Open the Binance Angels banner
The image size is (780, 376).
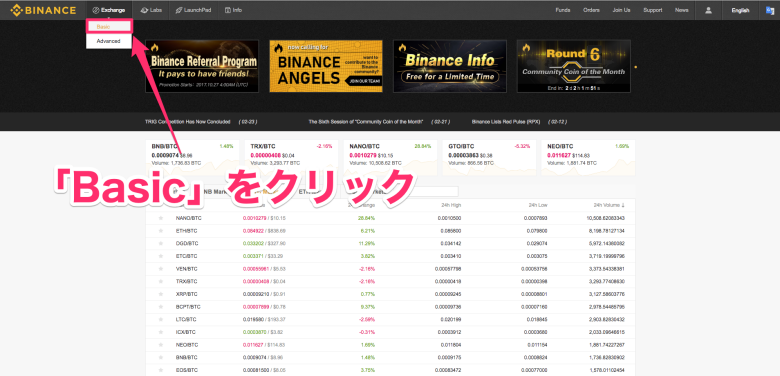pyautogui.click(x=326, y=66)
